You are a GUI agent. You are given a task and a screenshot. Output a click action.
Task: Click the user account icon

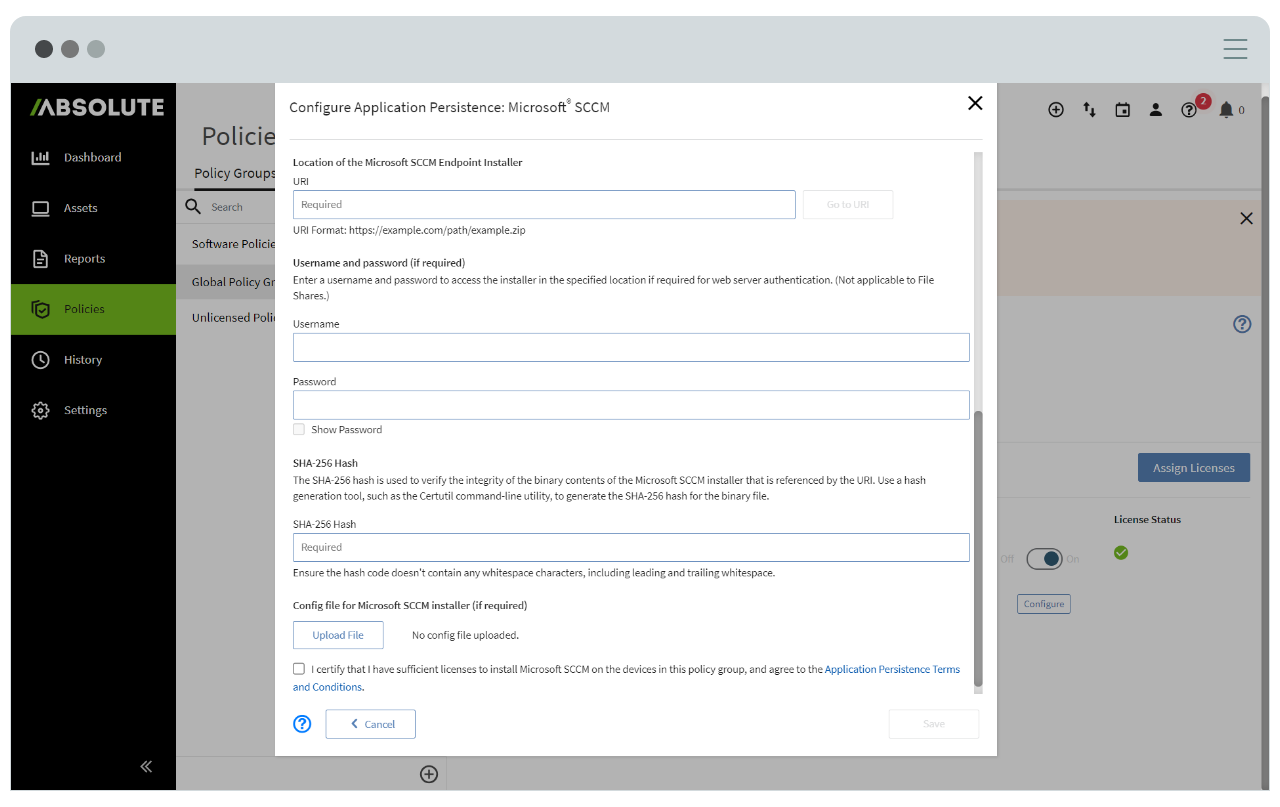tap(1156, 110)
